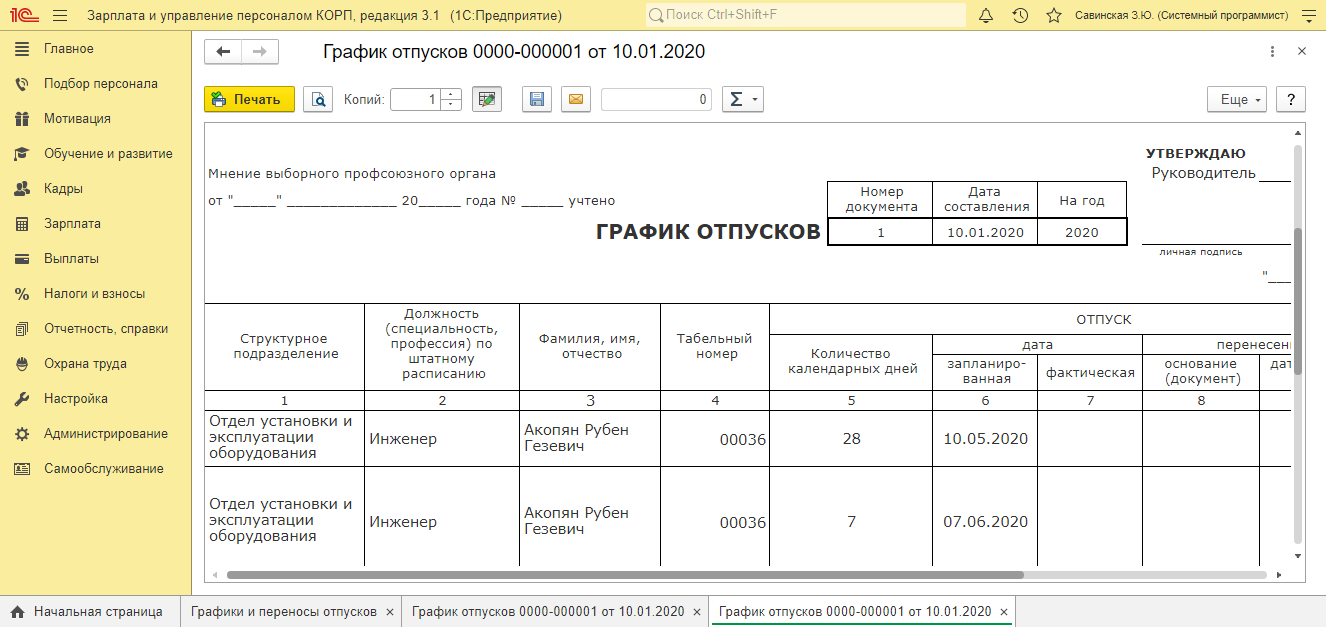Open the vertical three-dot document options menu
1326x627 pixels.
tap(1272, 52)
